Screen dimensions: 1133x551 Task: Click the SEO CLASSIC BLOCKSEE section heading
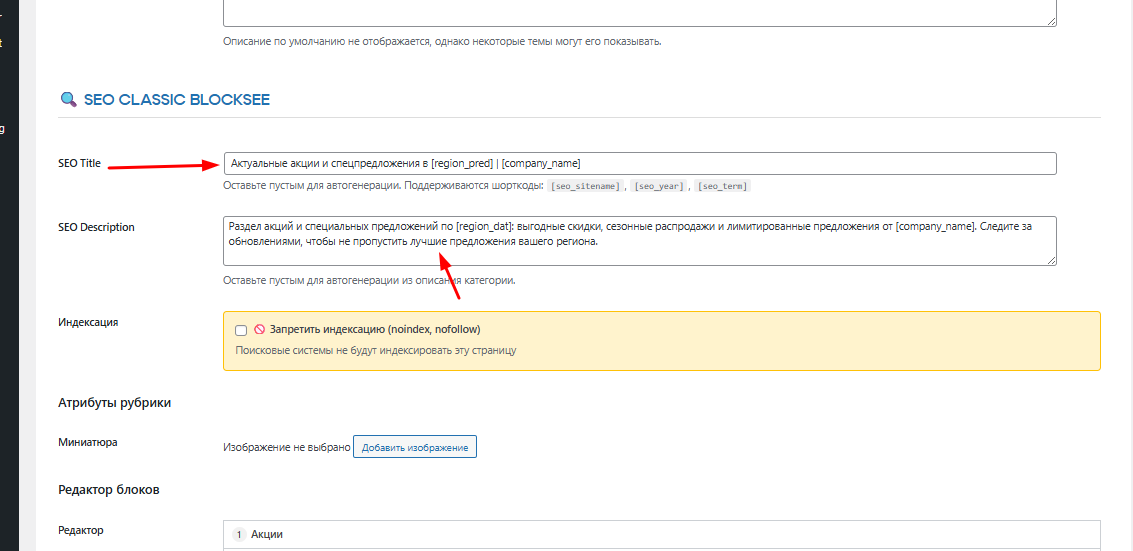[176, 100]
